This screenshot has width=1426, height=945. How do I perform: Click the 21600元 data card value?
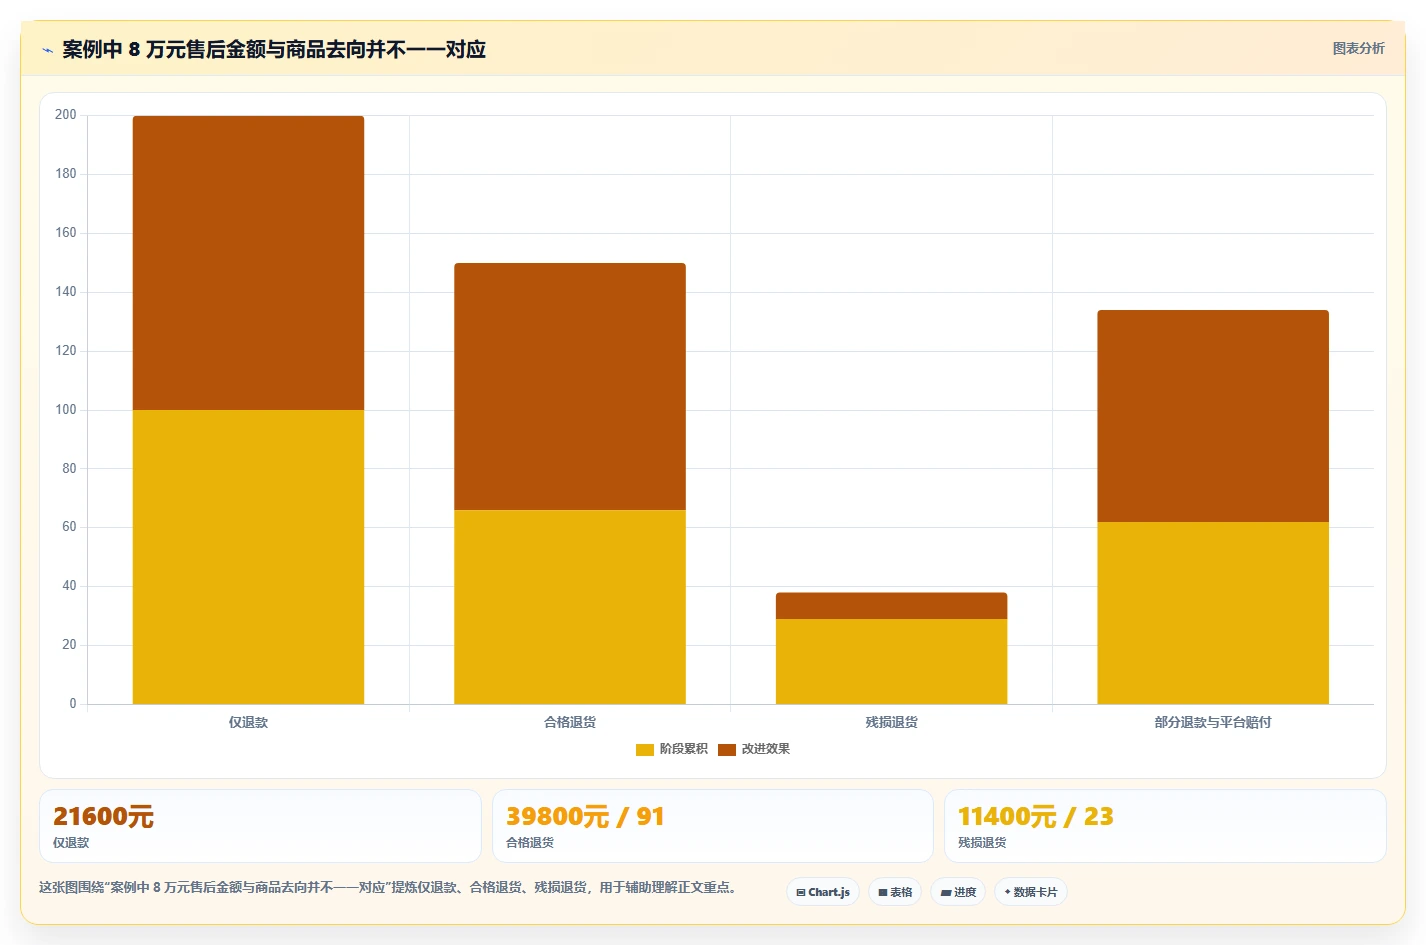(103, 817)
